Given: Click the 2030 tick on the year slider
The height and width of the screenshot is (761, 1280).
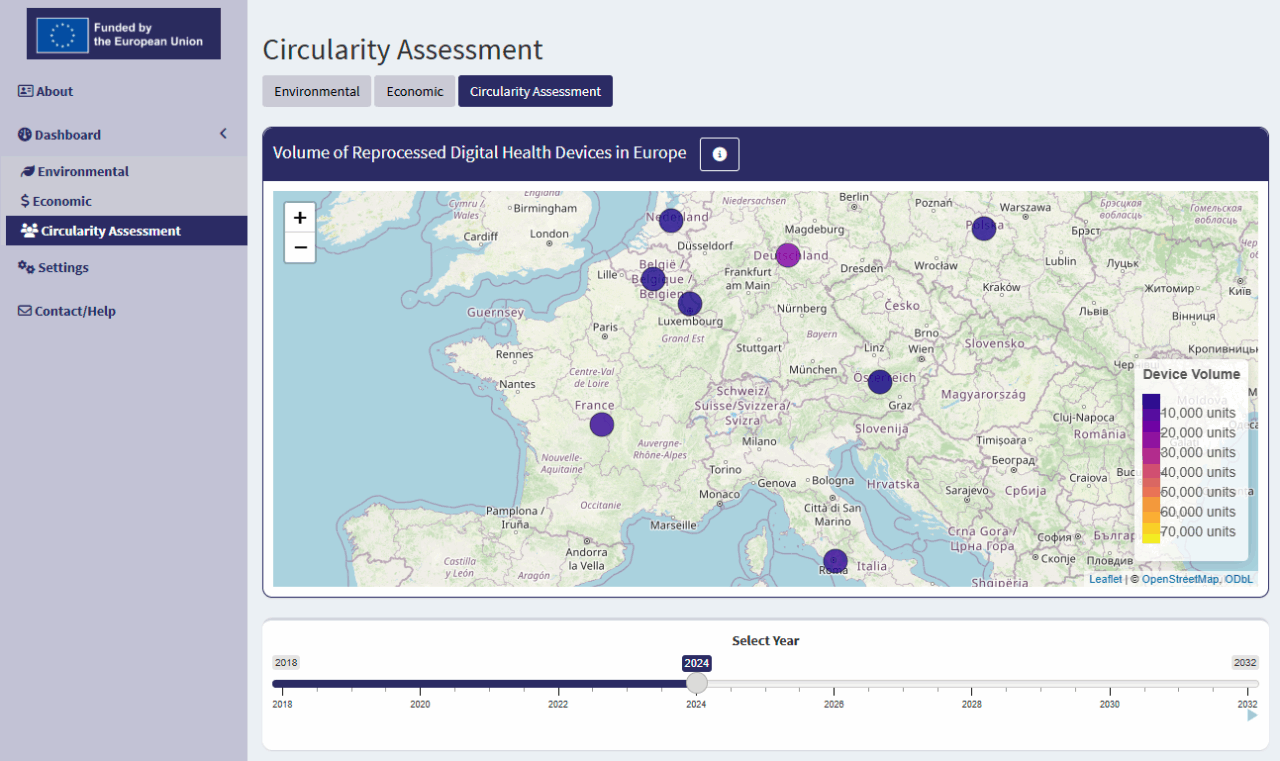Looking at the screenshot, I should [1110, 704].
